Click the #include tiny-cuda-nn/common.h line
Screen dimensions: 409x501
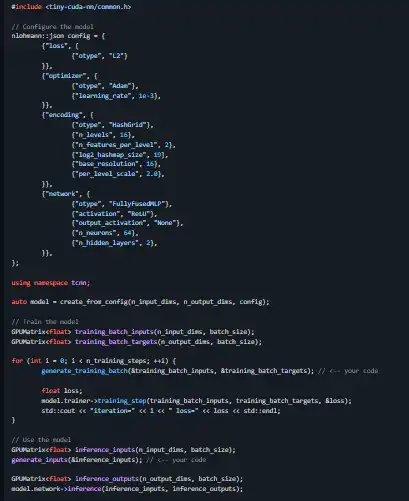[x=71, y=7]
